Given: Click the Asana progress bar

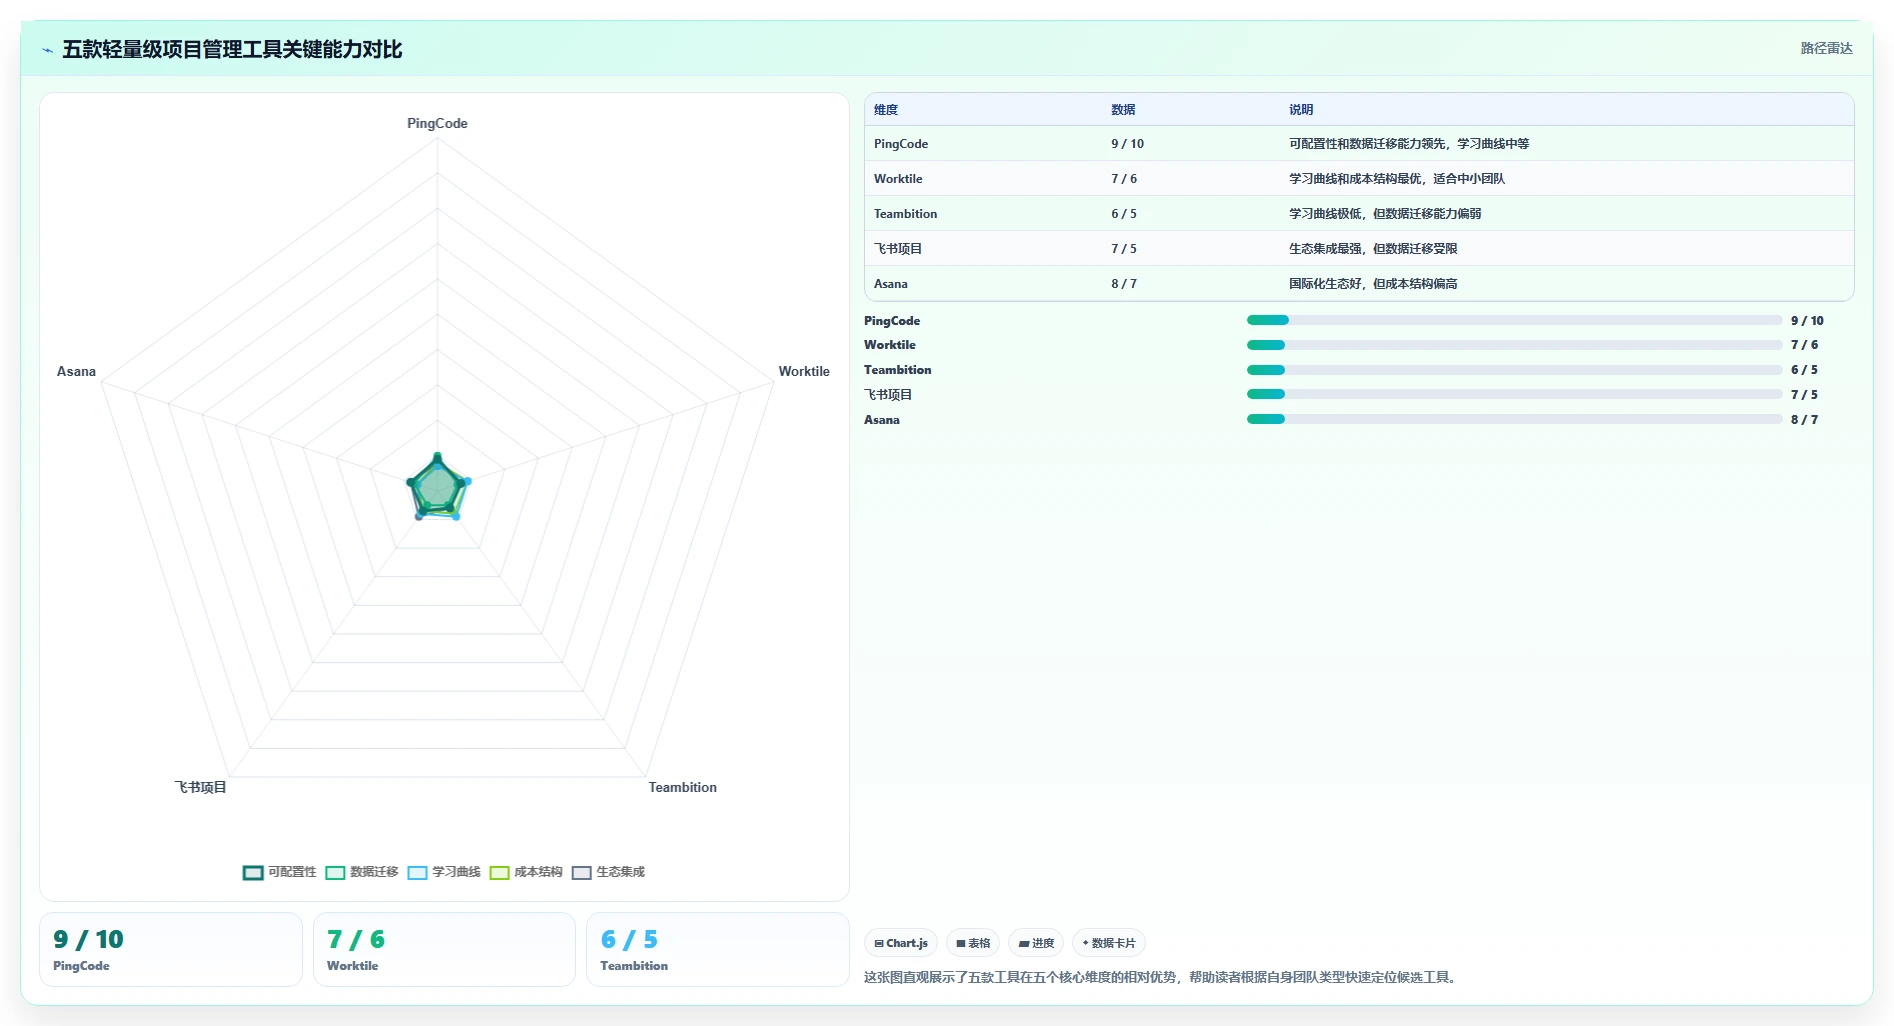Looking at the screenshot, I should coord(1514,419).
